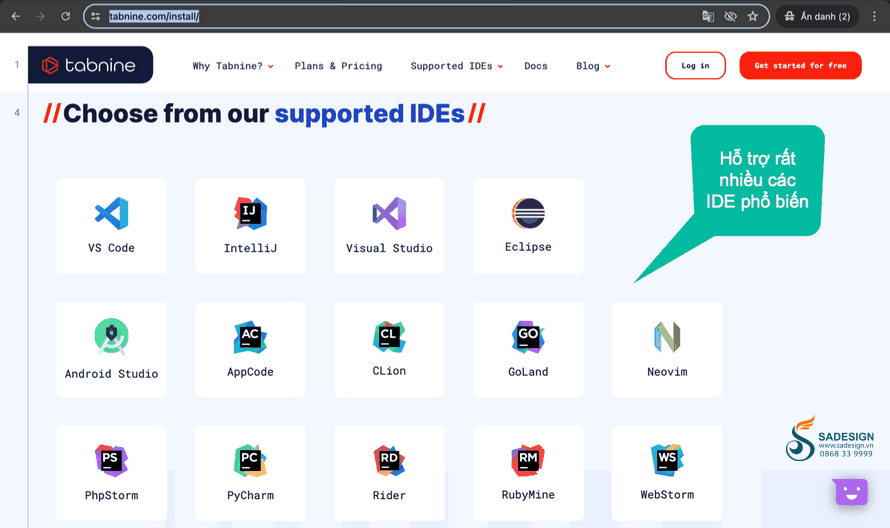Click 'Get started for free' button
The width and height of the screenshot is (890, 528).
coord(800,65)
